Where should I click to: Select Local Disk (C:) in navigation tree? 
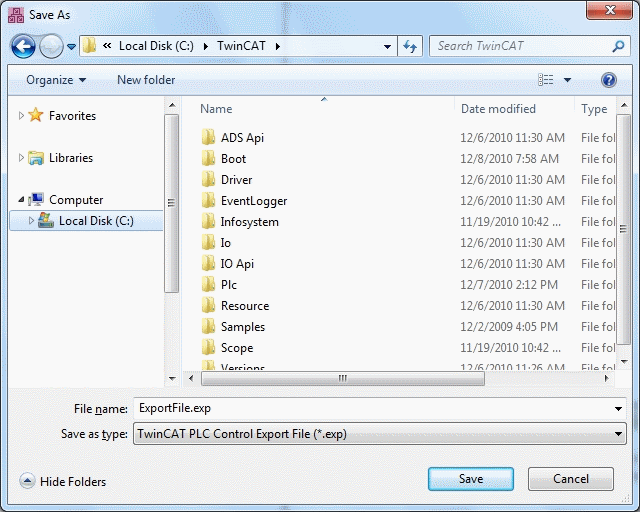click(96, 221)
